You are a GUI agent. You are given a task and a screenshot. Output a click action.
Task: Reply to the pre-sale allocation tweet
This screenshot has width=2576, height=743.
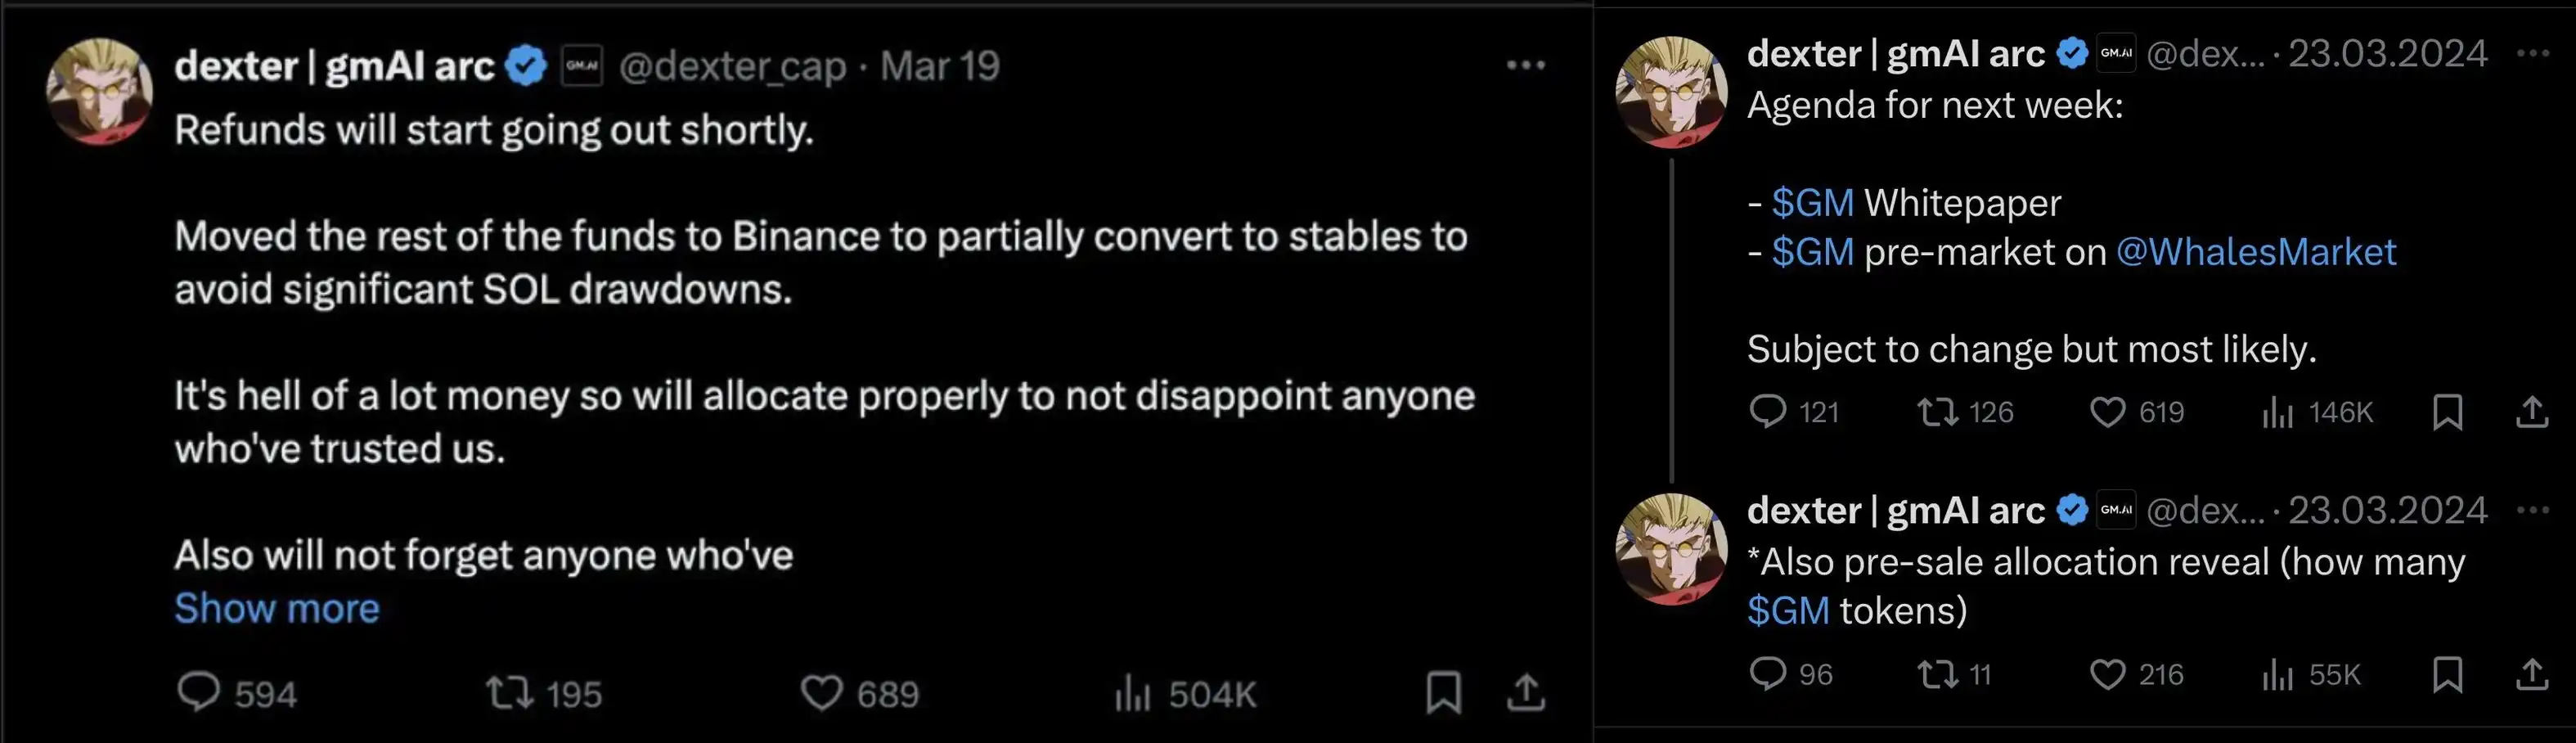pos(1767,674)
